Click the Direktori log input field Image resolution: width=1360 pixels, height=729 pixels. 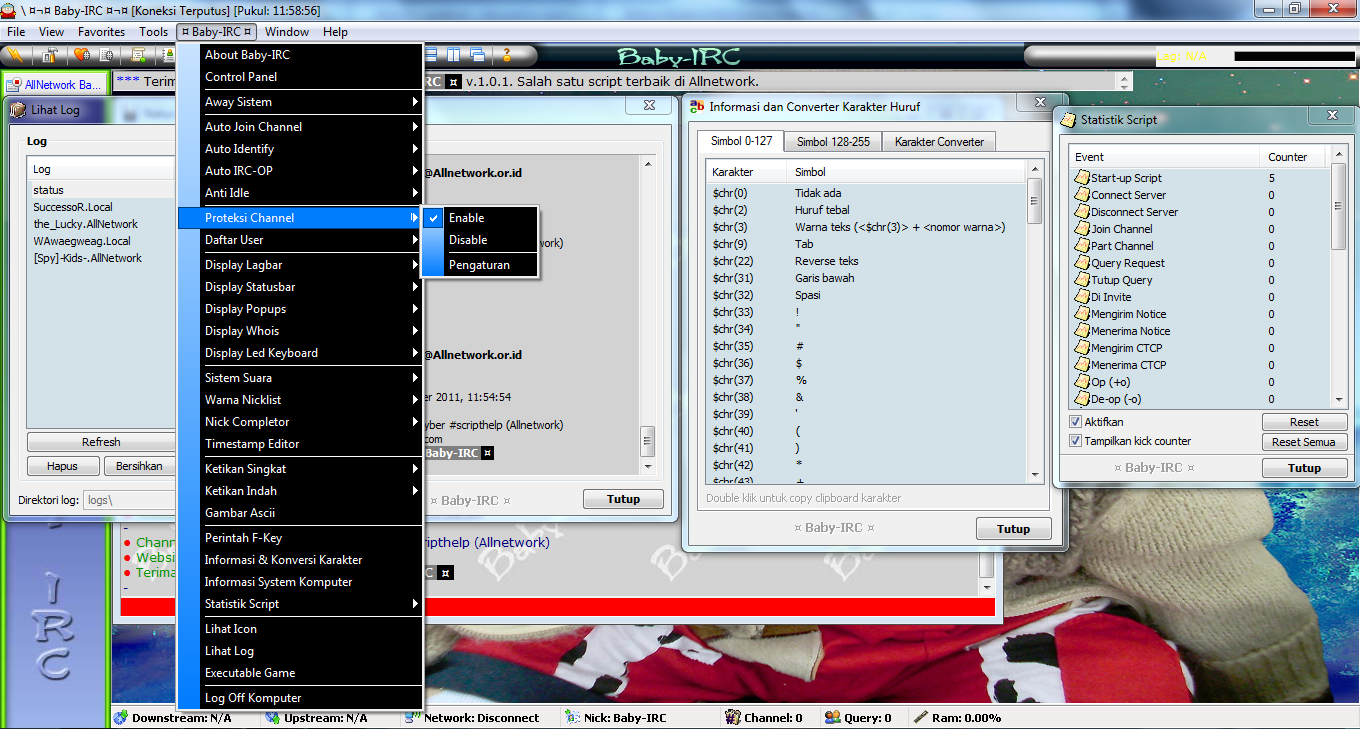pyautogui.click(x=130, y=499)
